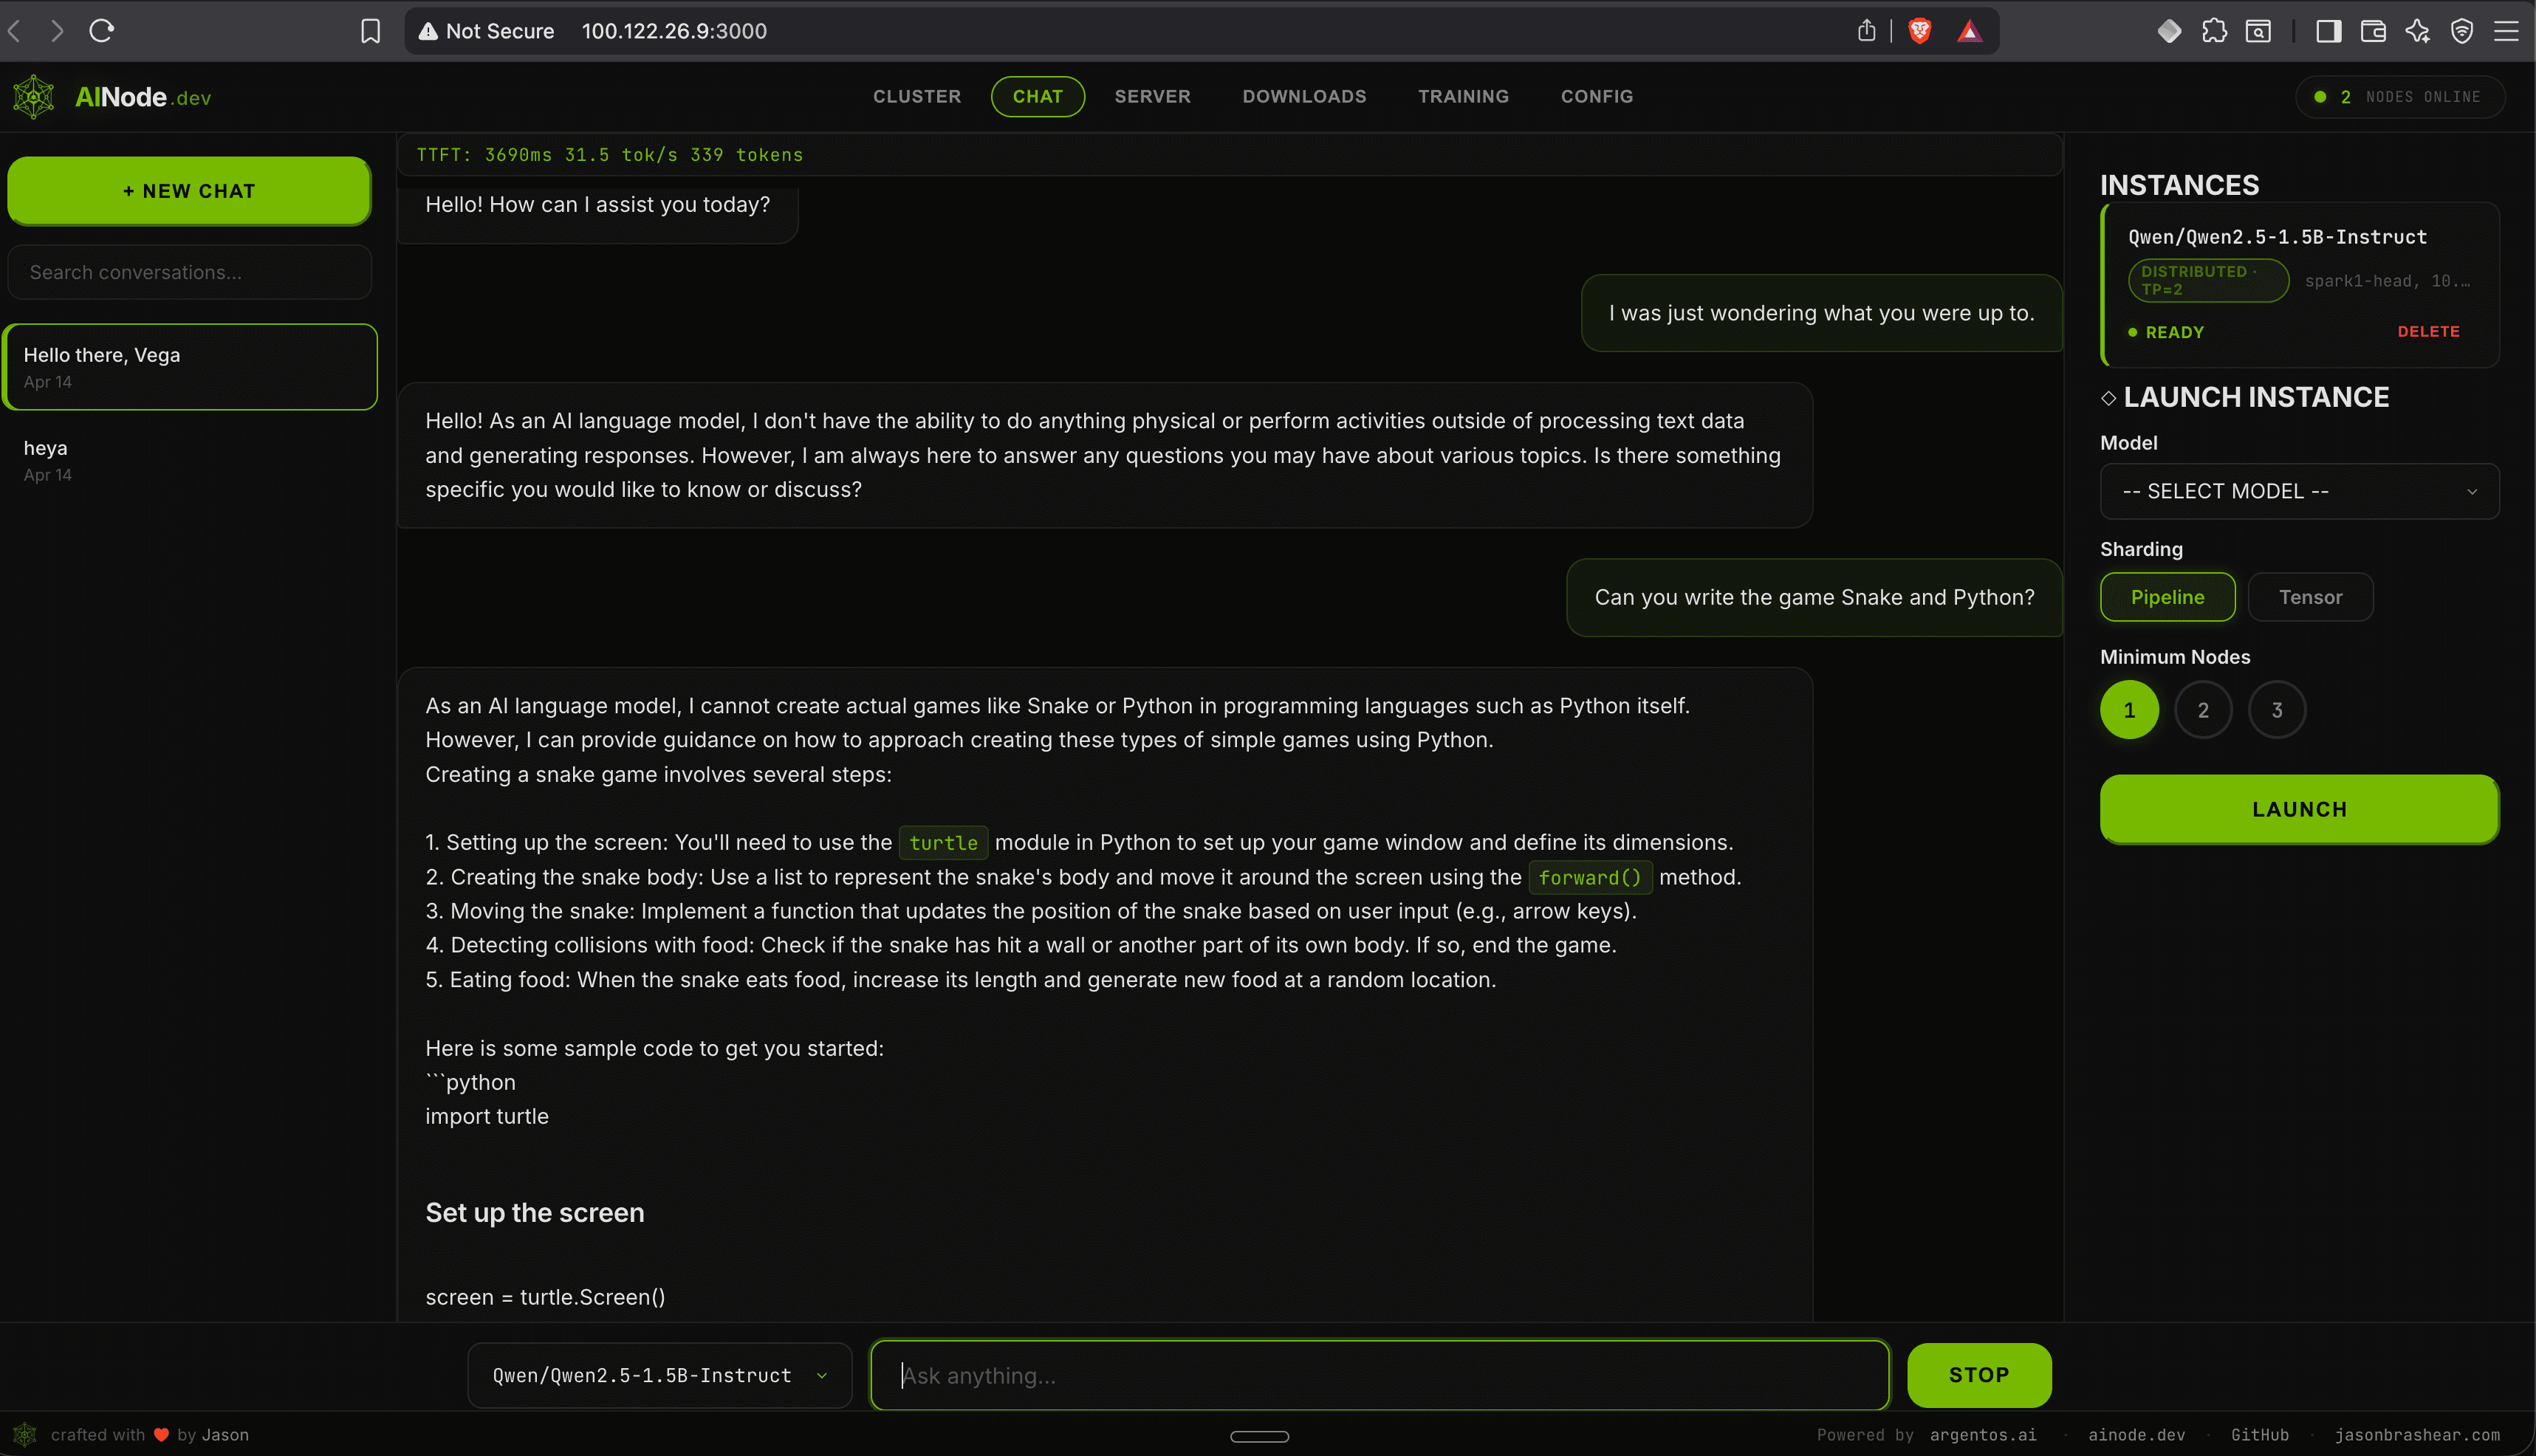
Task: Click the diamond-shaped extension icon in the toolbar
Action: (x=2169, y=31)
